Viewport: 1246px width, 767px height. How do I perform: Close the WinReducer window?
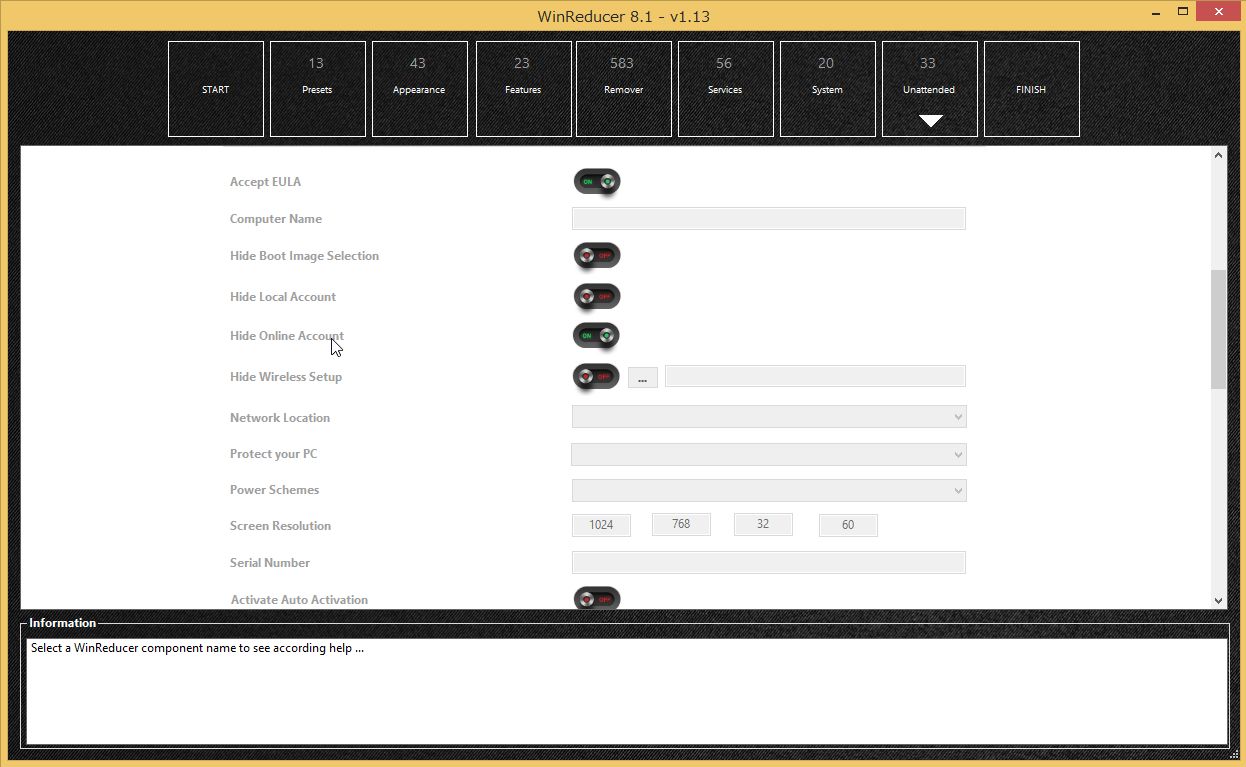tap(1219, 11)
